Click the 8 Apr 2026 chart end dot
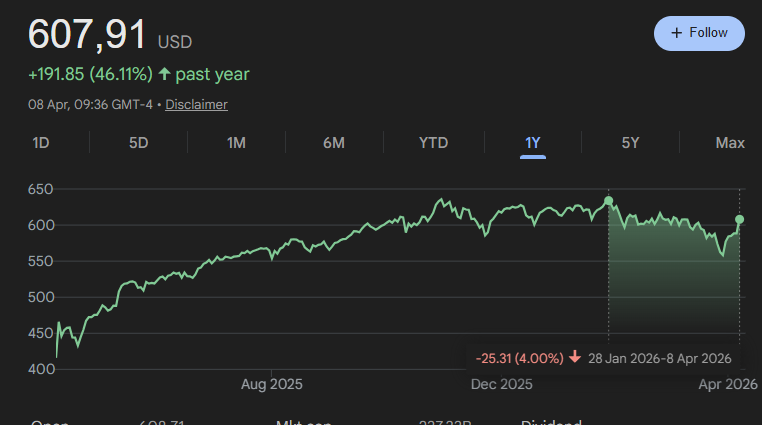The height and width of the screenshot is (425, 762). pyautogui.click(x=740, y=220)
